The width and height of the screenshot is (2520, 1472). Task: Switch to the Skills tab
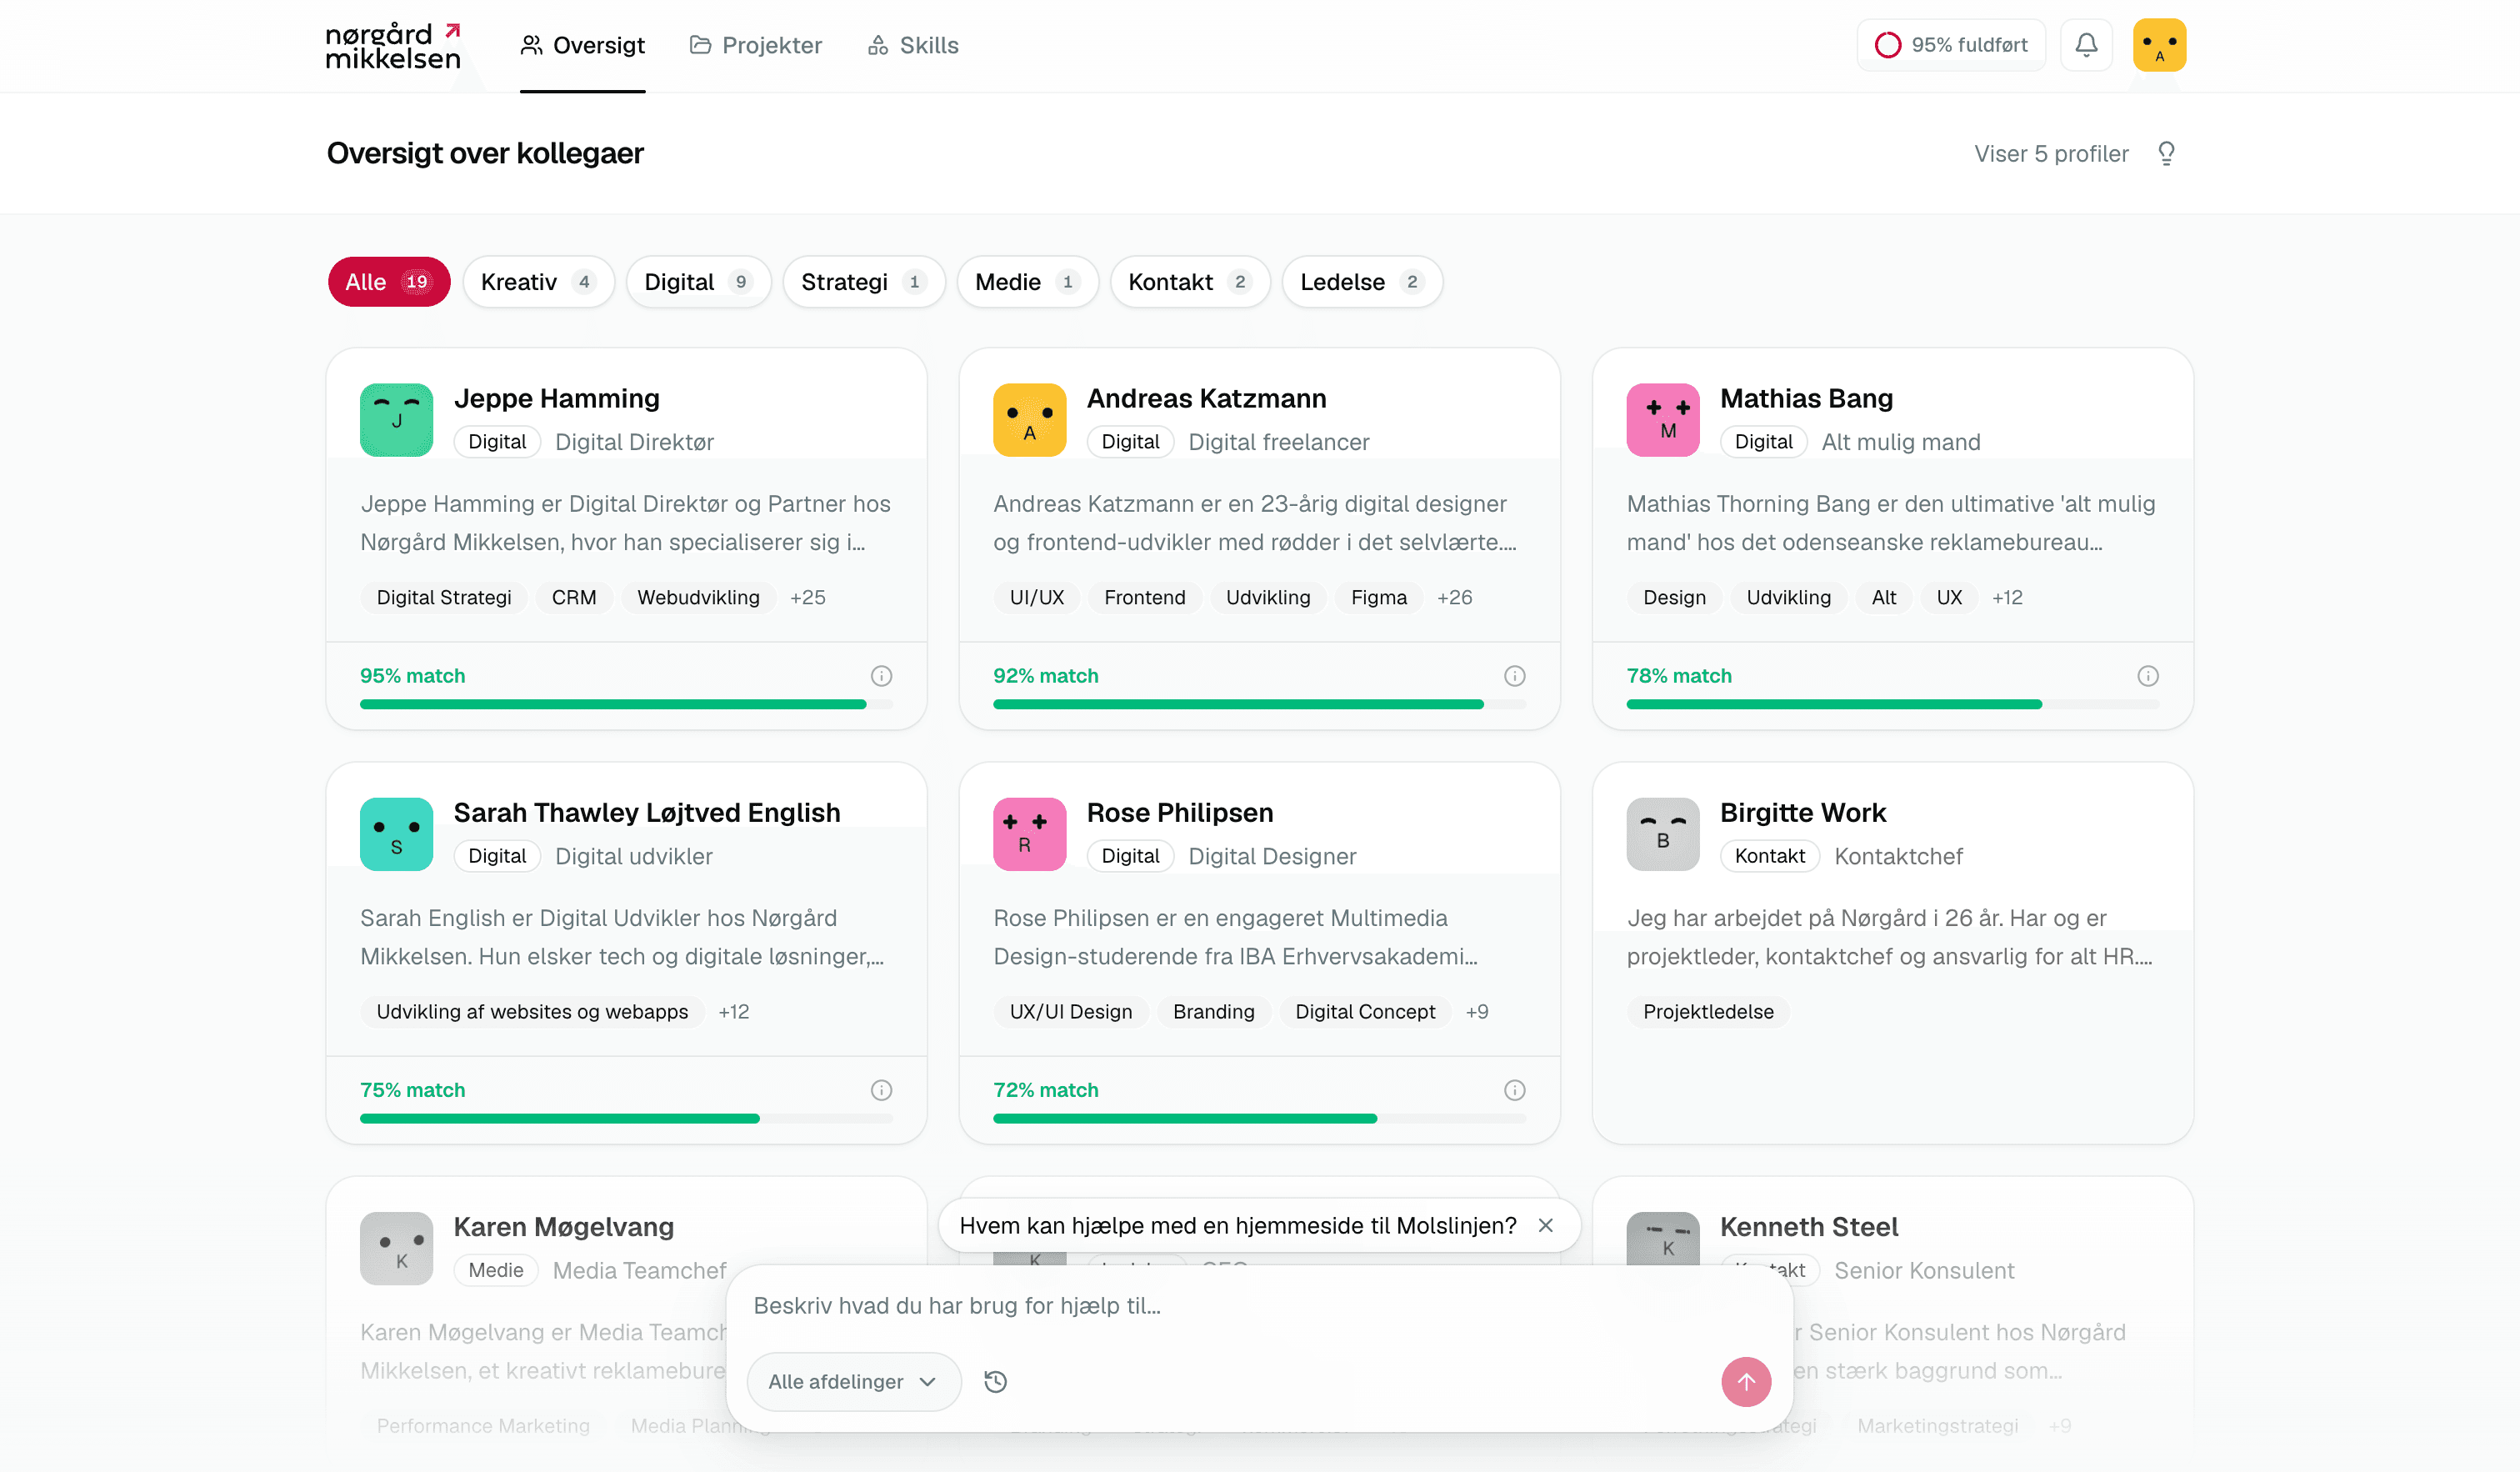click(x=912, y=45)
